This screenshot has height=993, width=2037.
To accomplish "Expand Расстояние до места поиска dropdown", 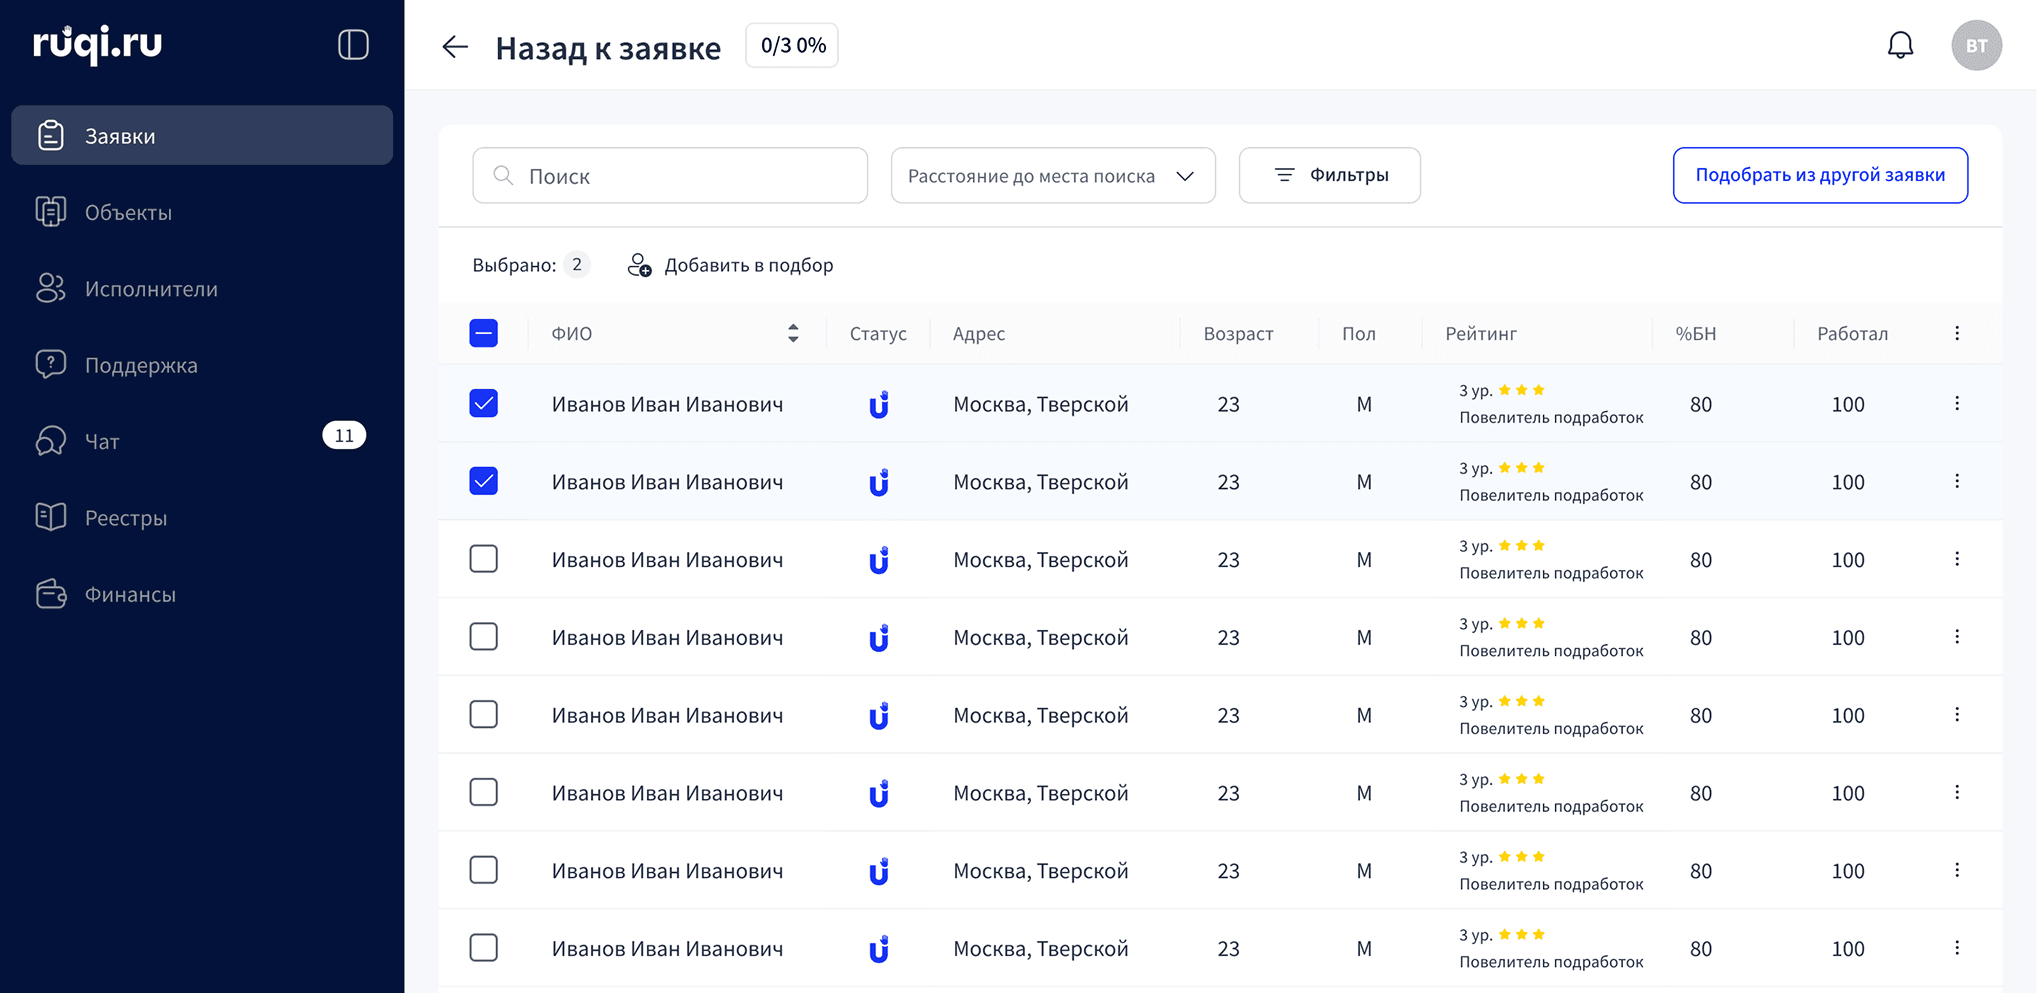I will click(x=1053, y=175).
